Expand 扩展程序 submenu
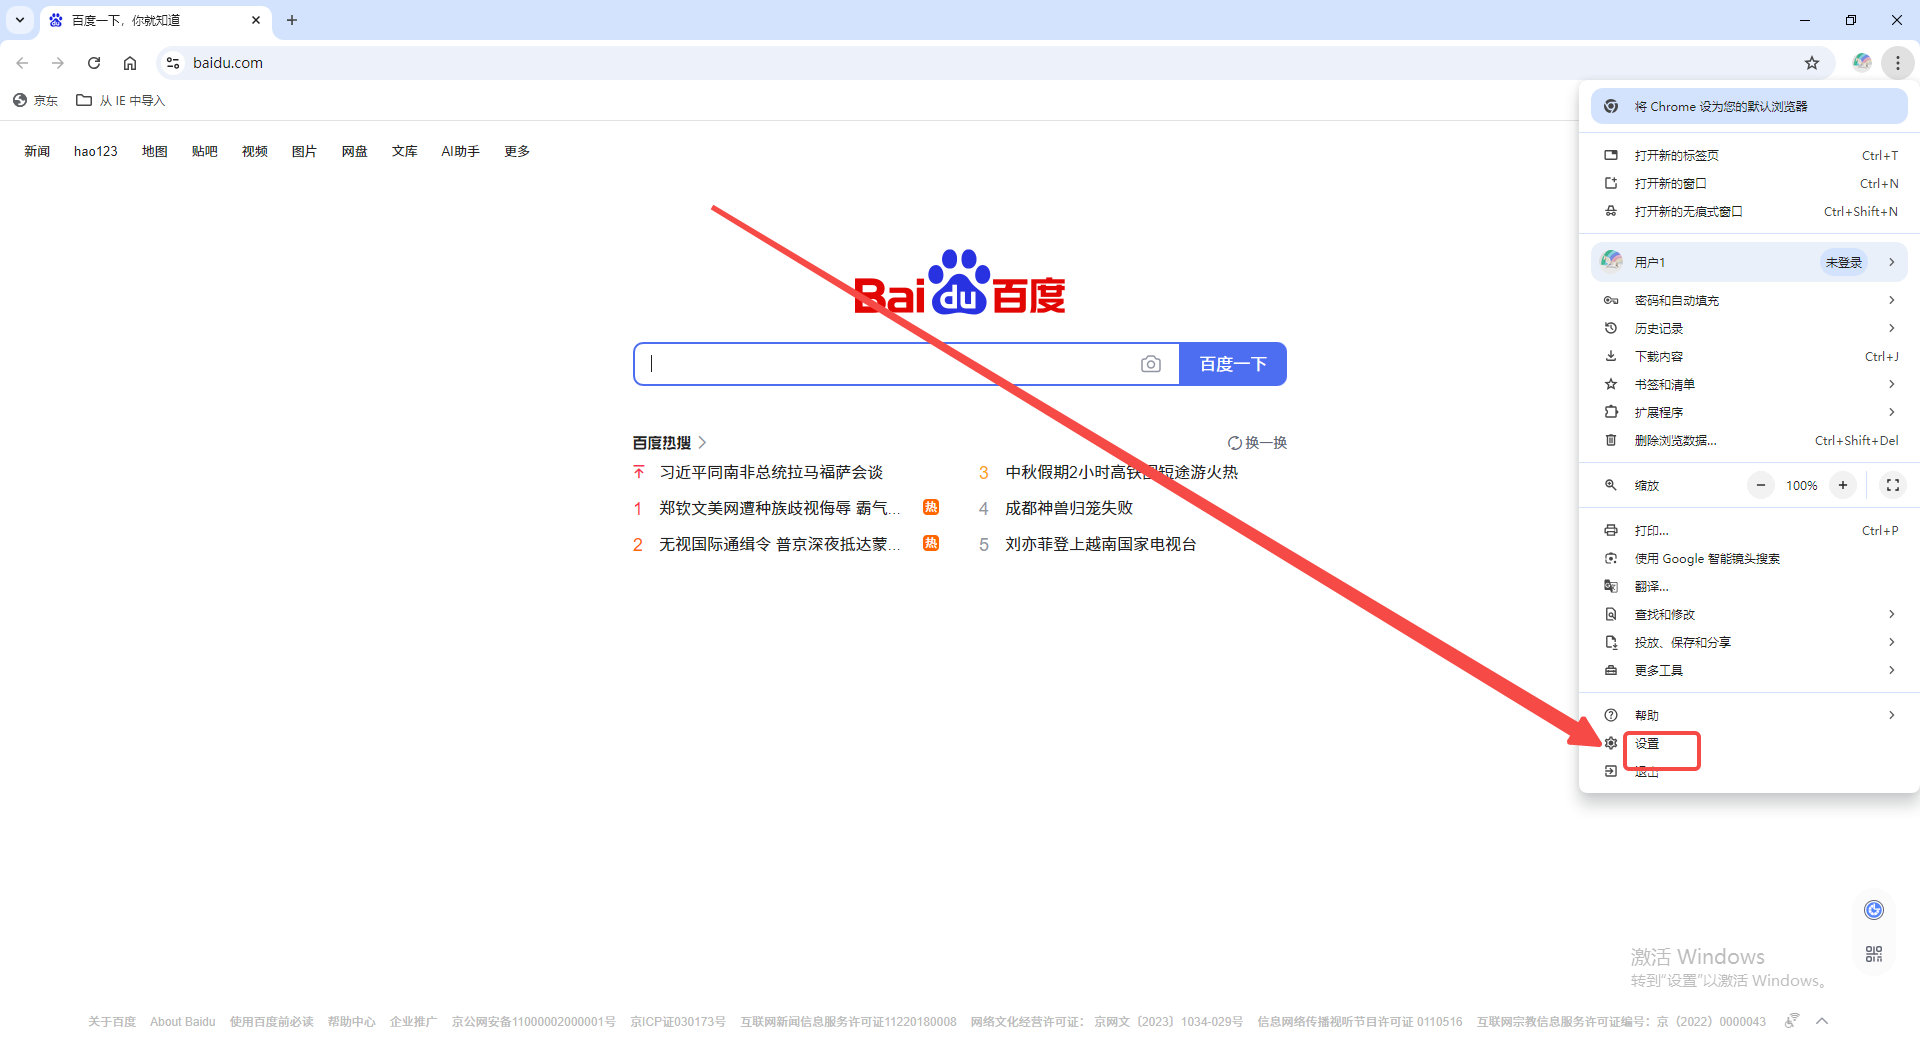The width and height of the screenshot is (1920, 1040). [x=1749, y=412]
